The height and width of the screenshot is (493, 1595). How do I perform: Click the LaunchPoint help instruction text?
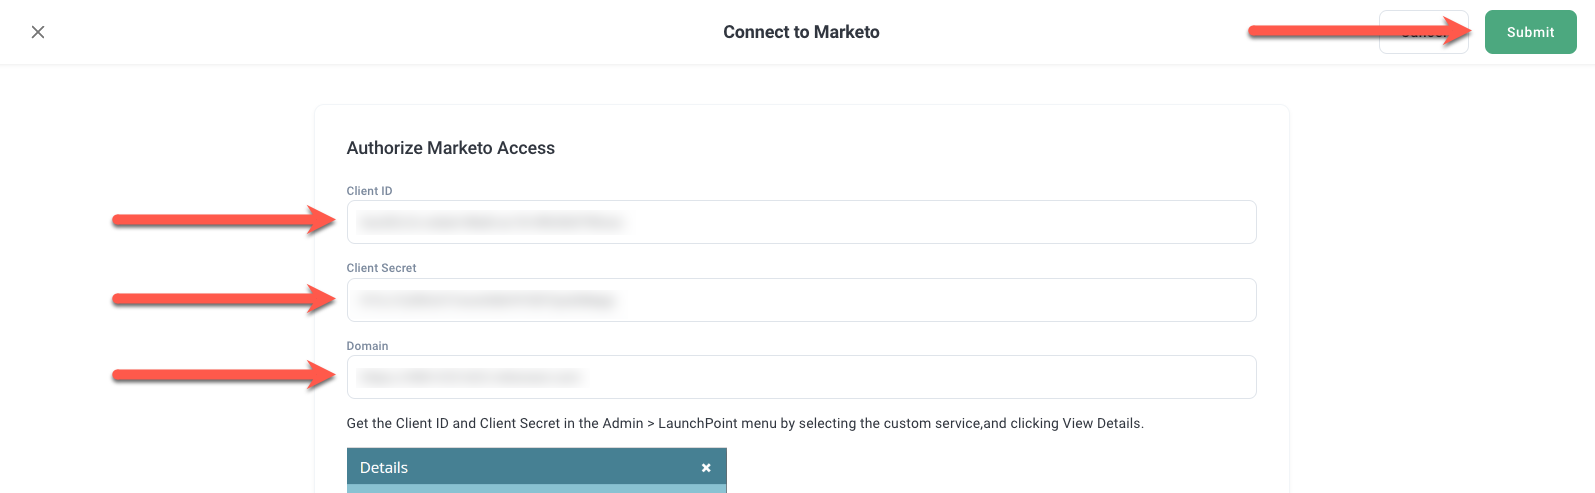click(744, 424)
